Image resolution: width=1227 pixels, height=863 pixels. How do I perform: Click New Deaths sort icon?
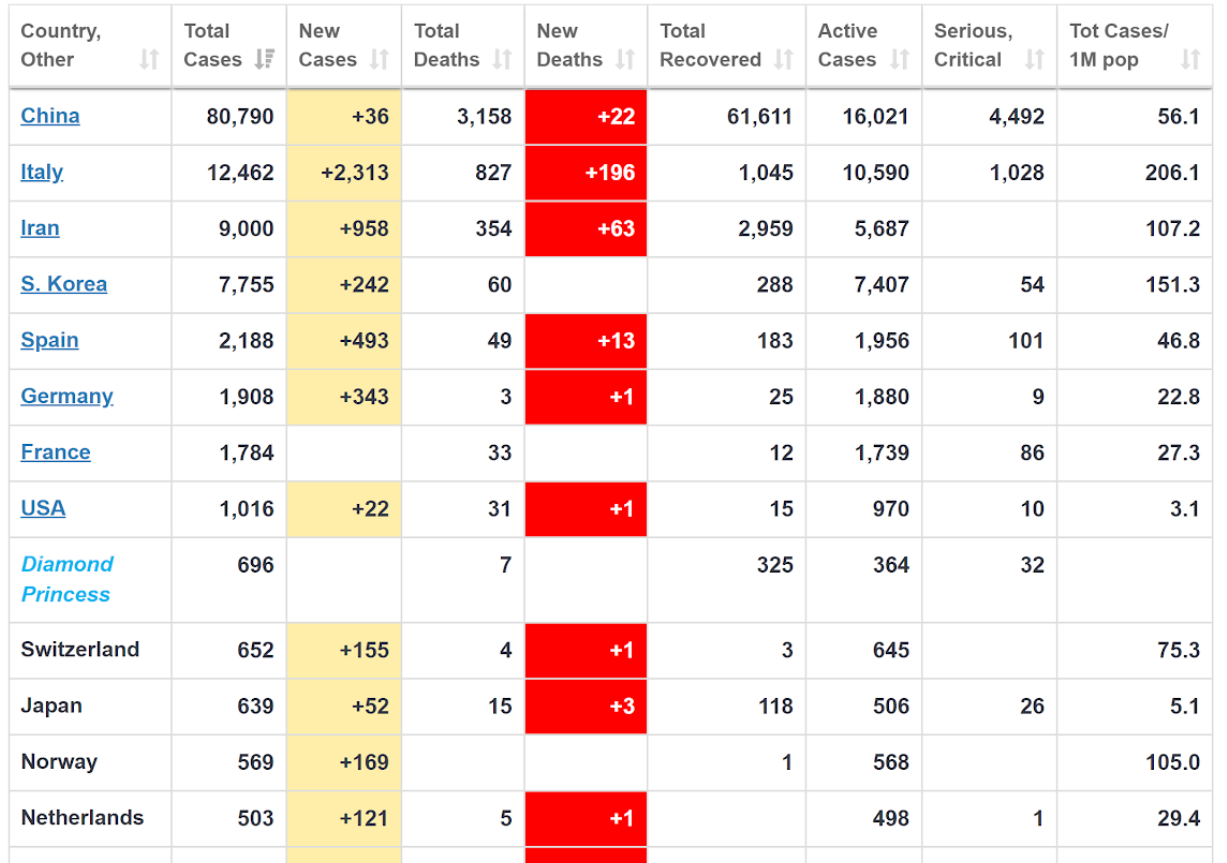[x=625, y=60]
